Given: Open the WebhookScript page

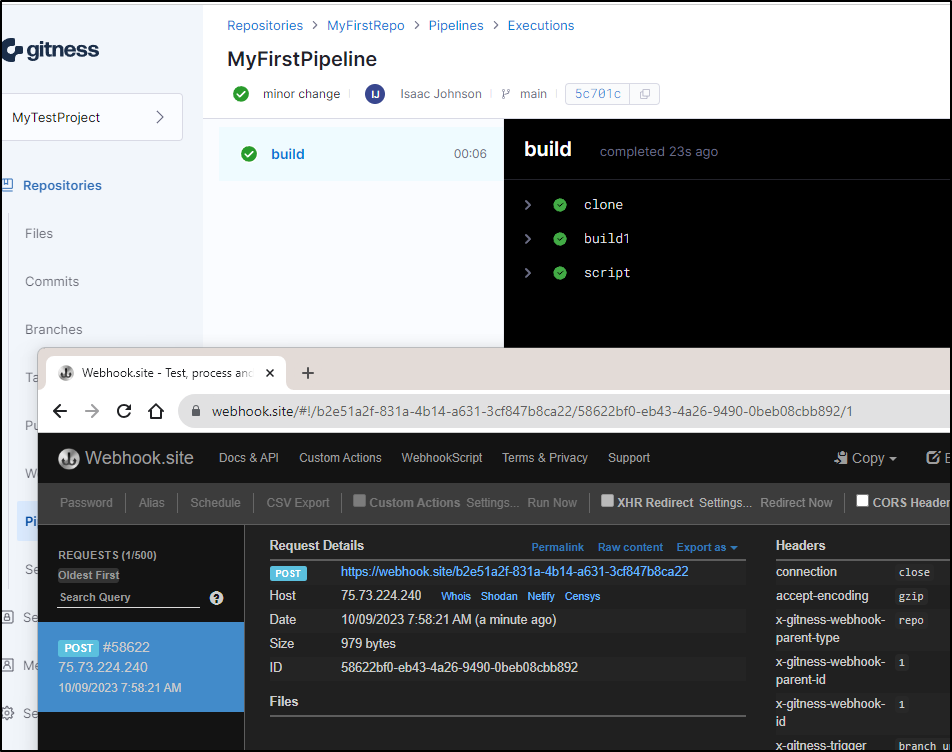Looking at the screenshot, I should [x=442, y=458].
